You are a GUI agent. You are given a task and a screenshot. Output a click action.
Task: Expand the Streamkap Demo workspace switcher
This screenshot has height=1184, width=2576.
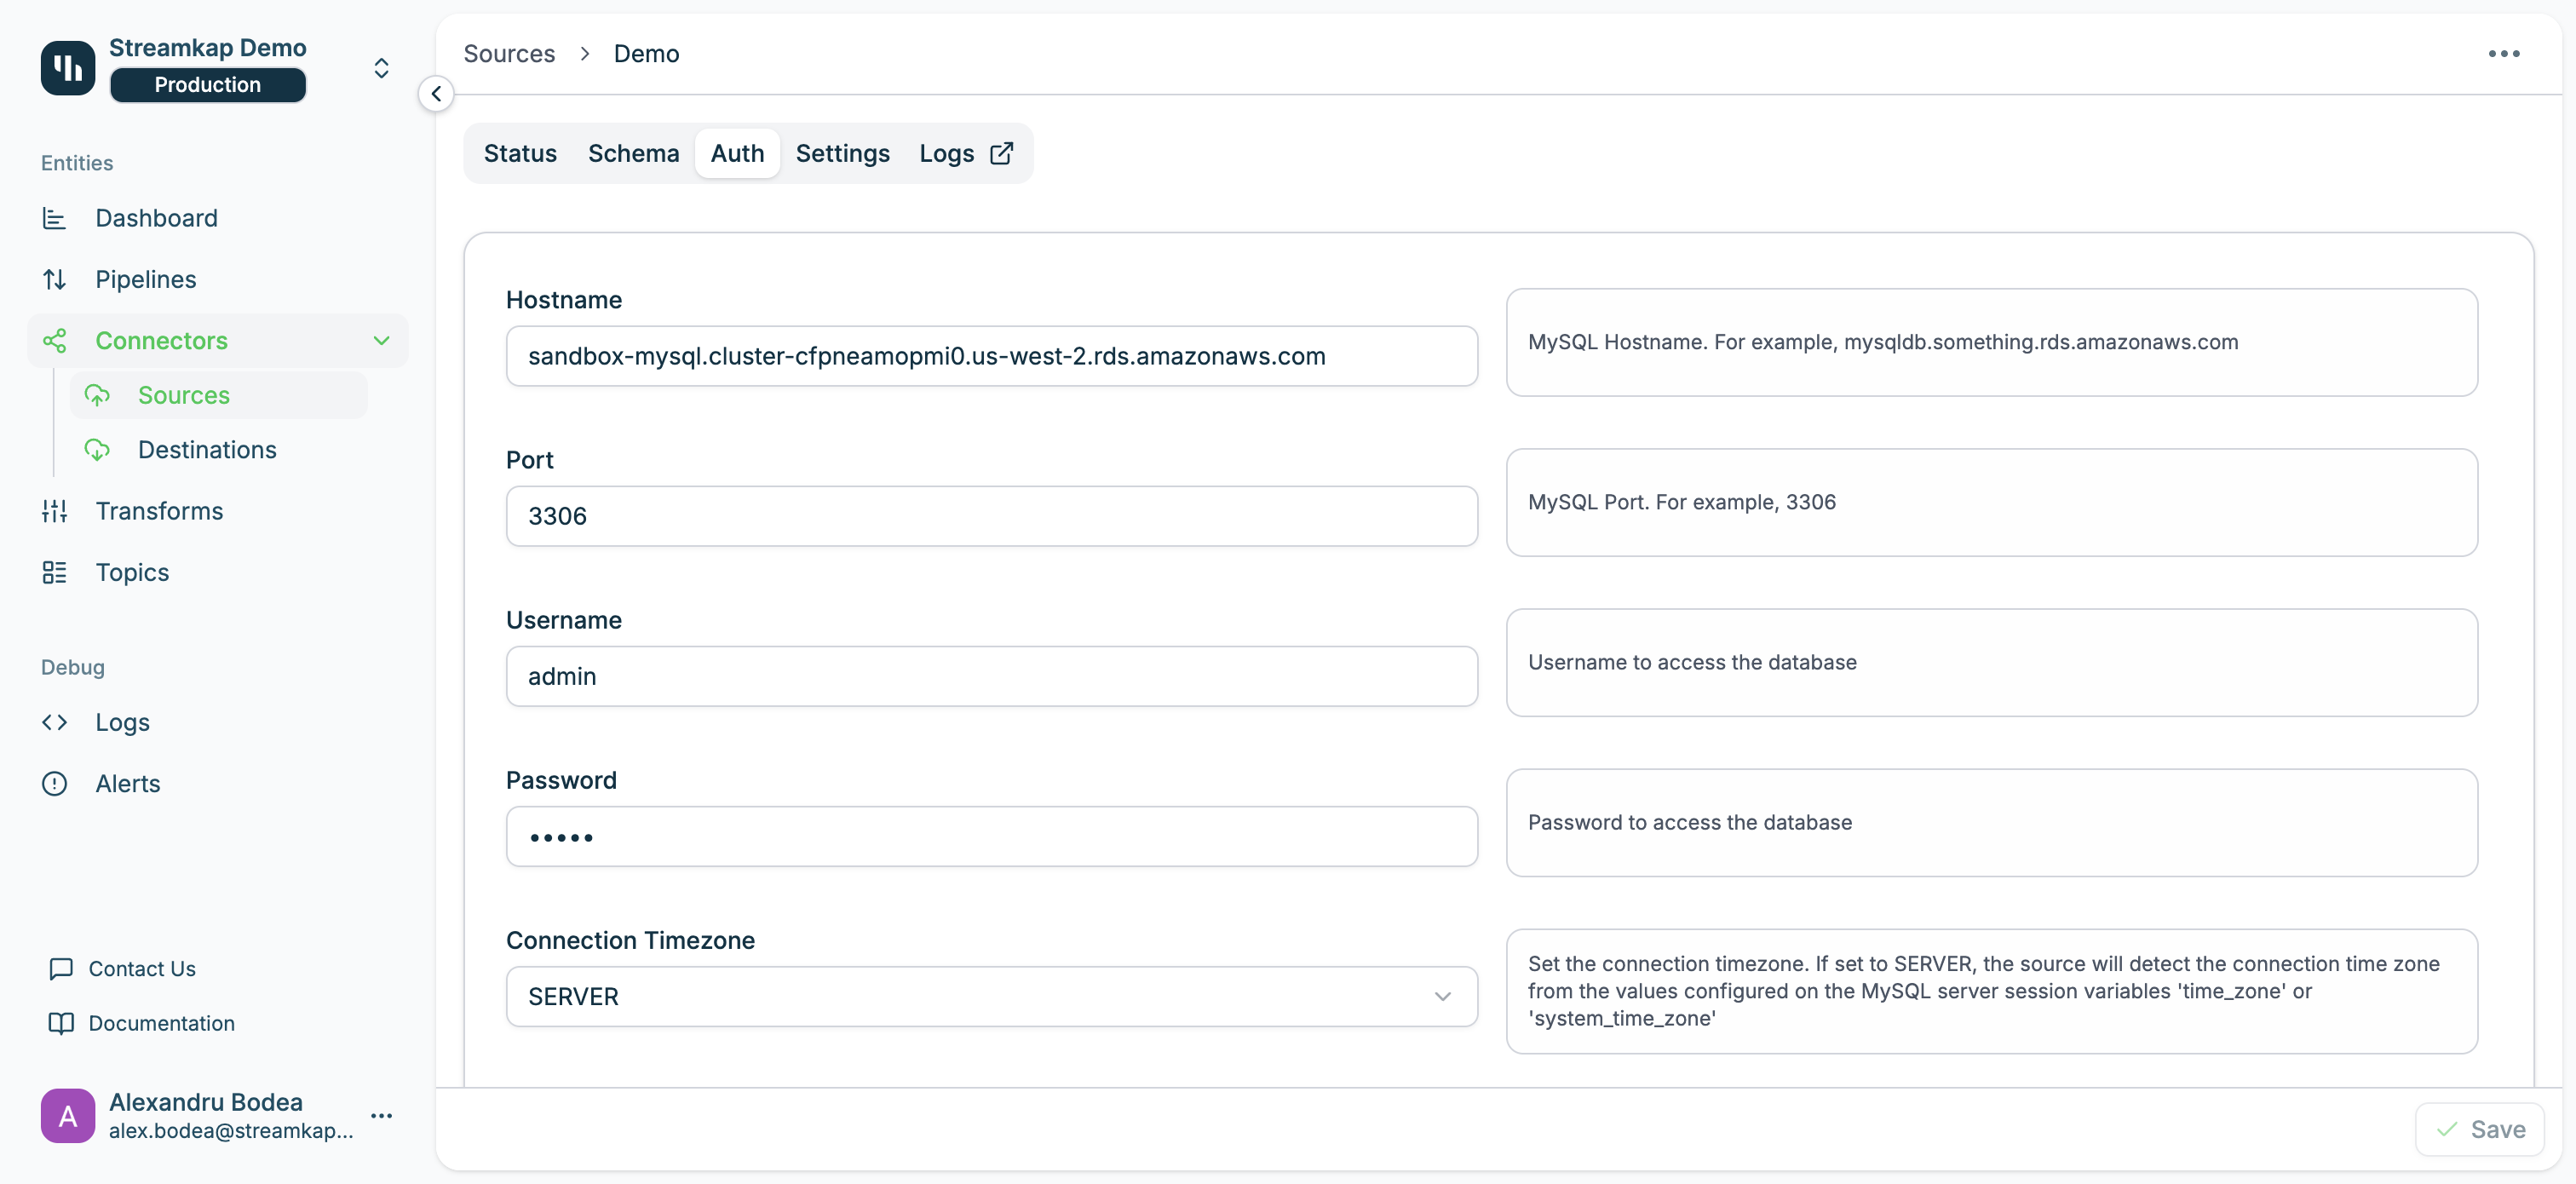[x=381, y=67]
